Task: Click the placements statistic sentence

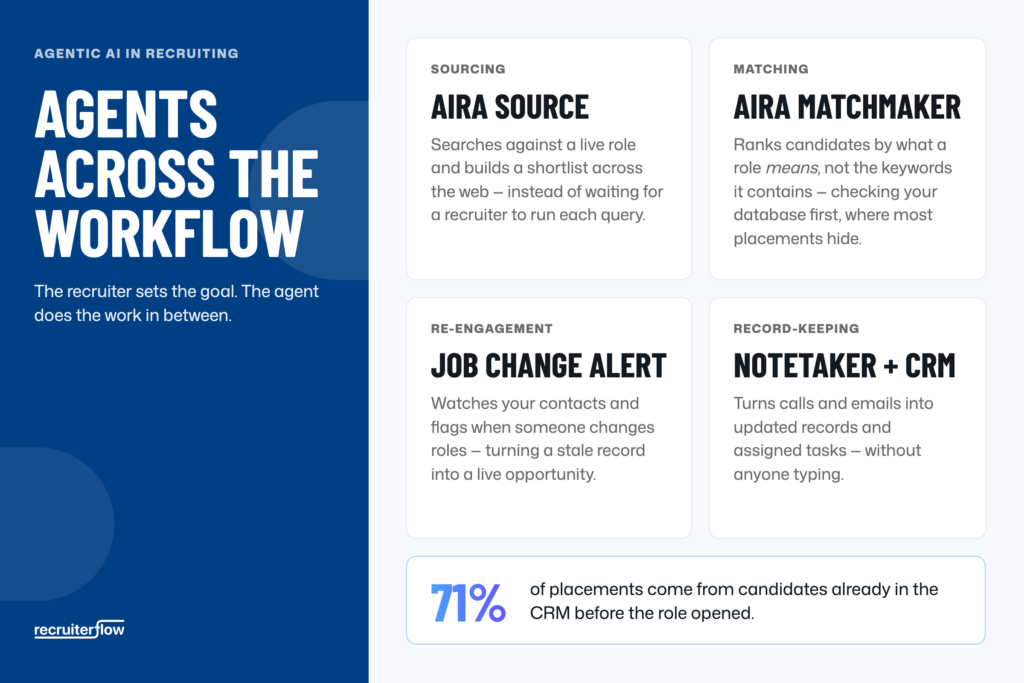Action: [x=734, y=601]
